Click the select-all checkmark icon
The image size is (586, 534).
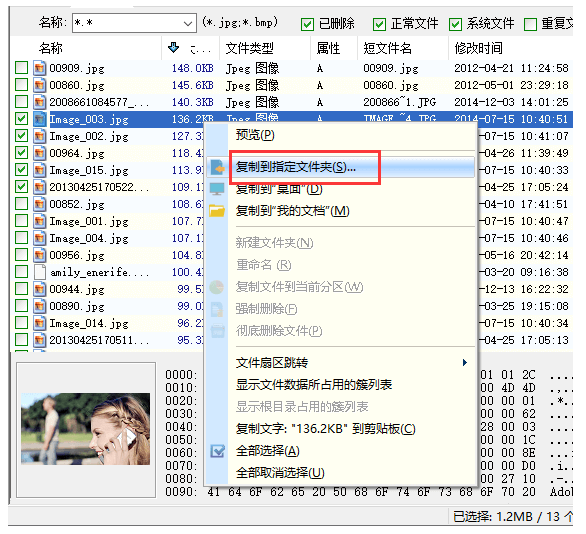tap(217, 451)
